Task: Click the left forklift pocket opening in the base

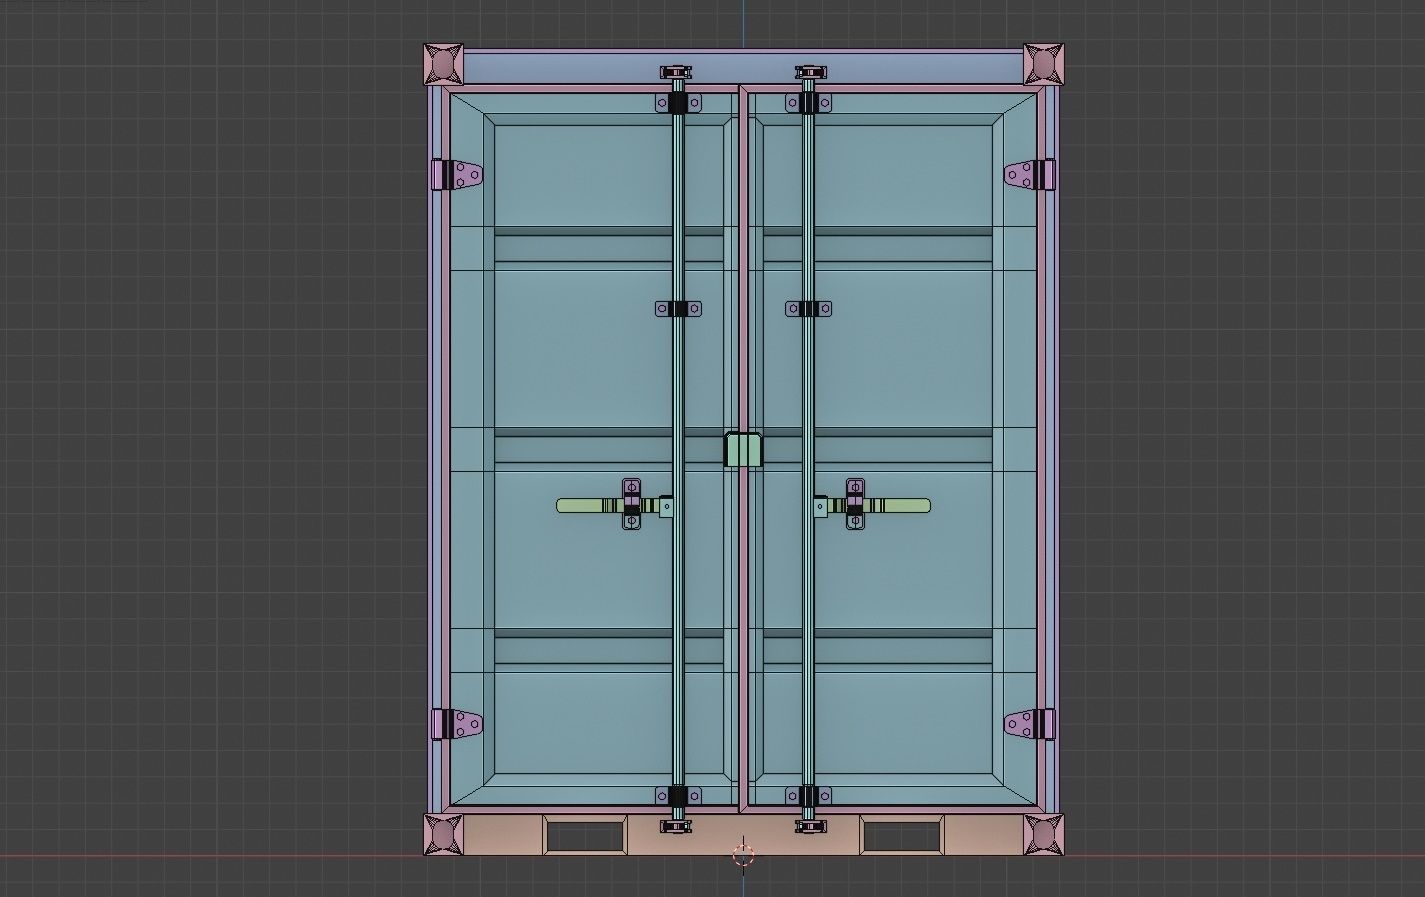Action: [x=586, y=836]
